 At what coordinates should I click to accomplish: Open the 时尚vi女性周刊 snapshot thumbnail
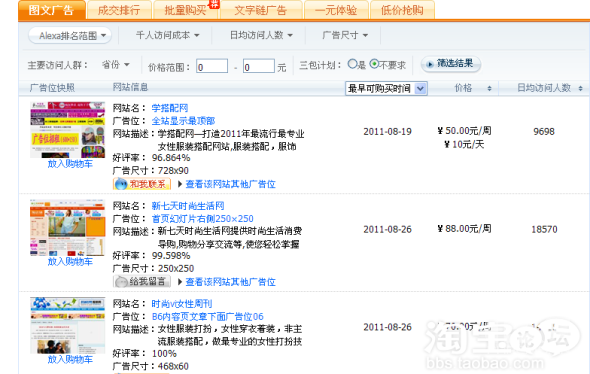[68, 325]
